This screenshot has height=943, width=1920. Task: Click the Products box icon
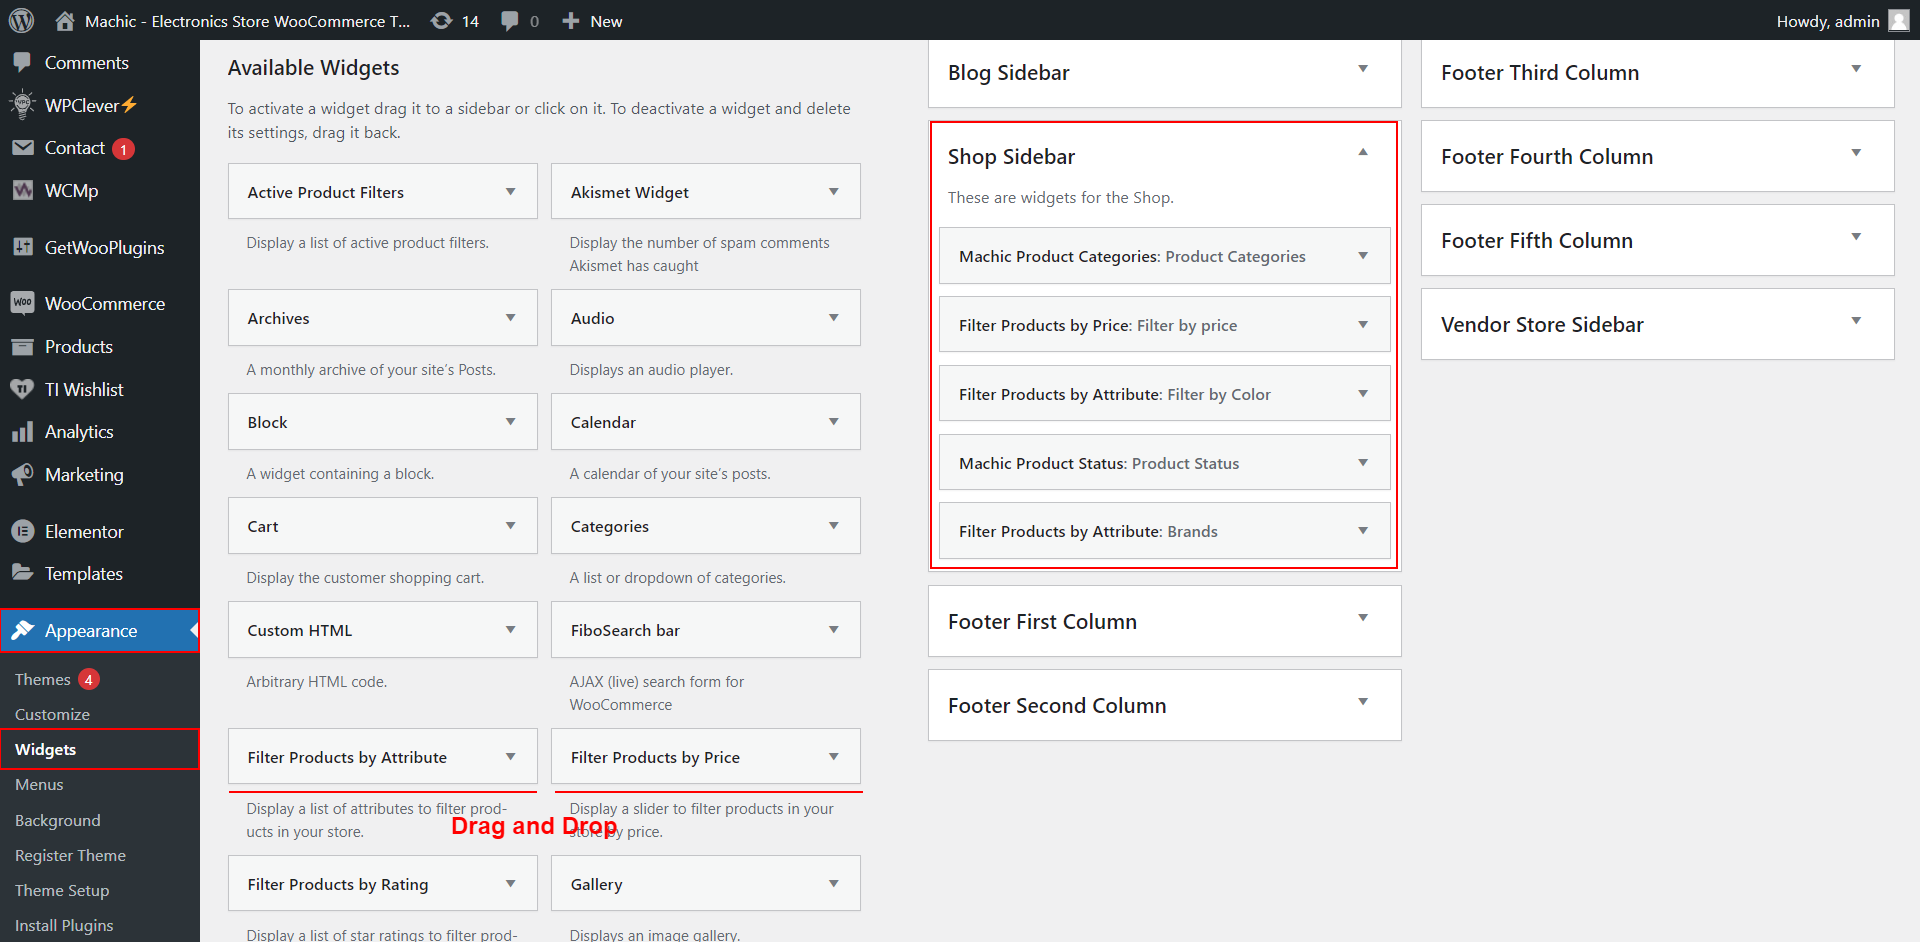pyautogui.click(x=22, y=347)
